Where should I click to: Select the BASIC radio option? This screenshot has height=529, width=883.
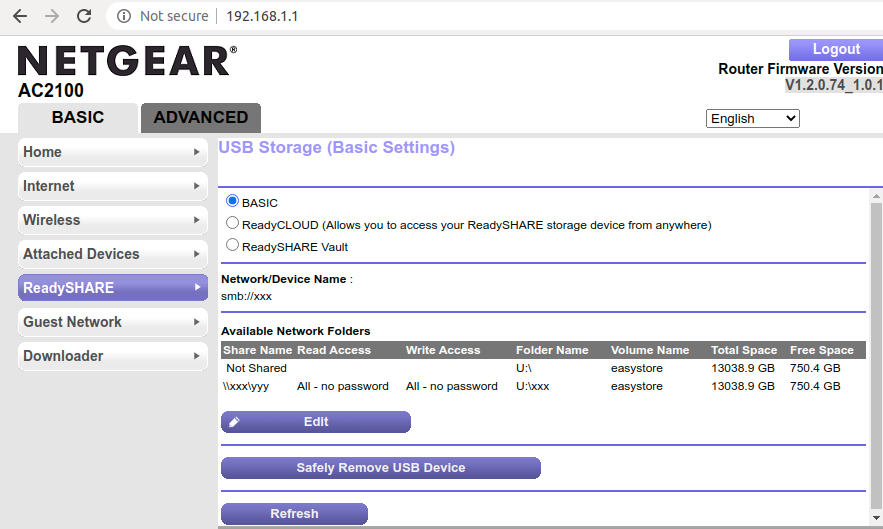[x=232, y=201]
